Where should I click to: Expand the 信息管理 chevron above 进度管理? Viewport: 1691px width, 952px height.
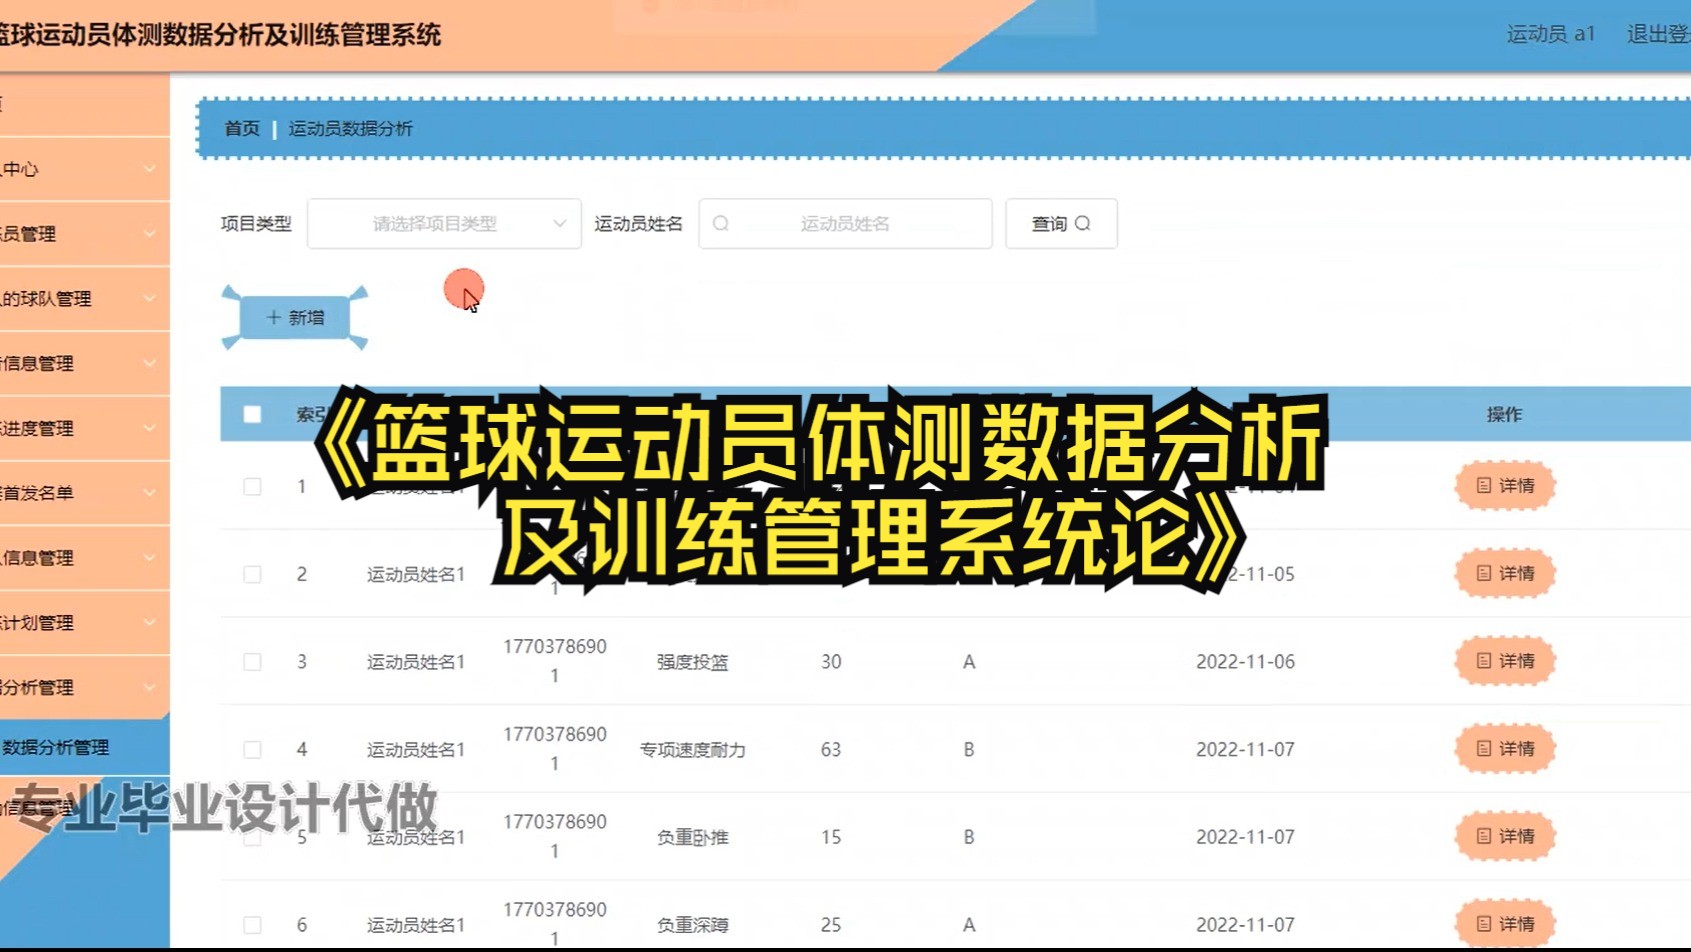click(x=149, y=364)
